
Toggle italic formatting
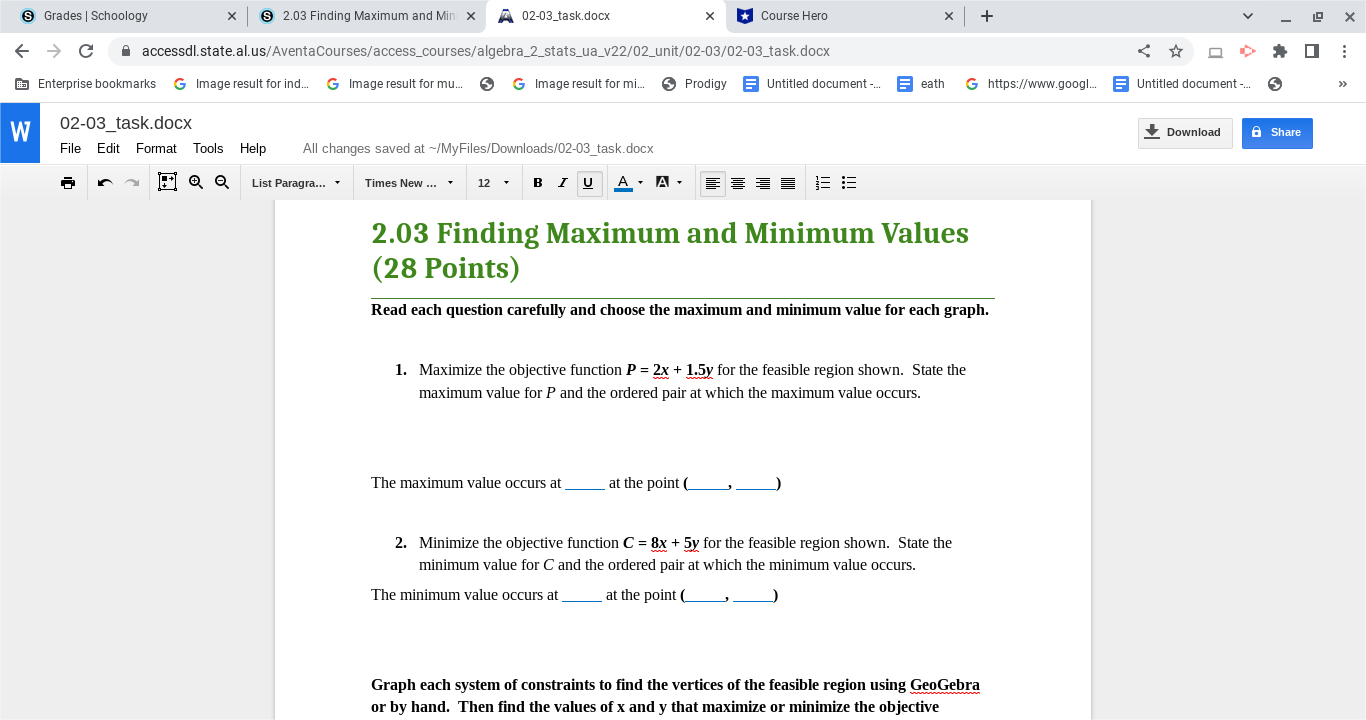(562, 182)
